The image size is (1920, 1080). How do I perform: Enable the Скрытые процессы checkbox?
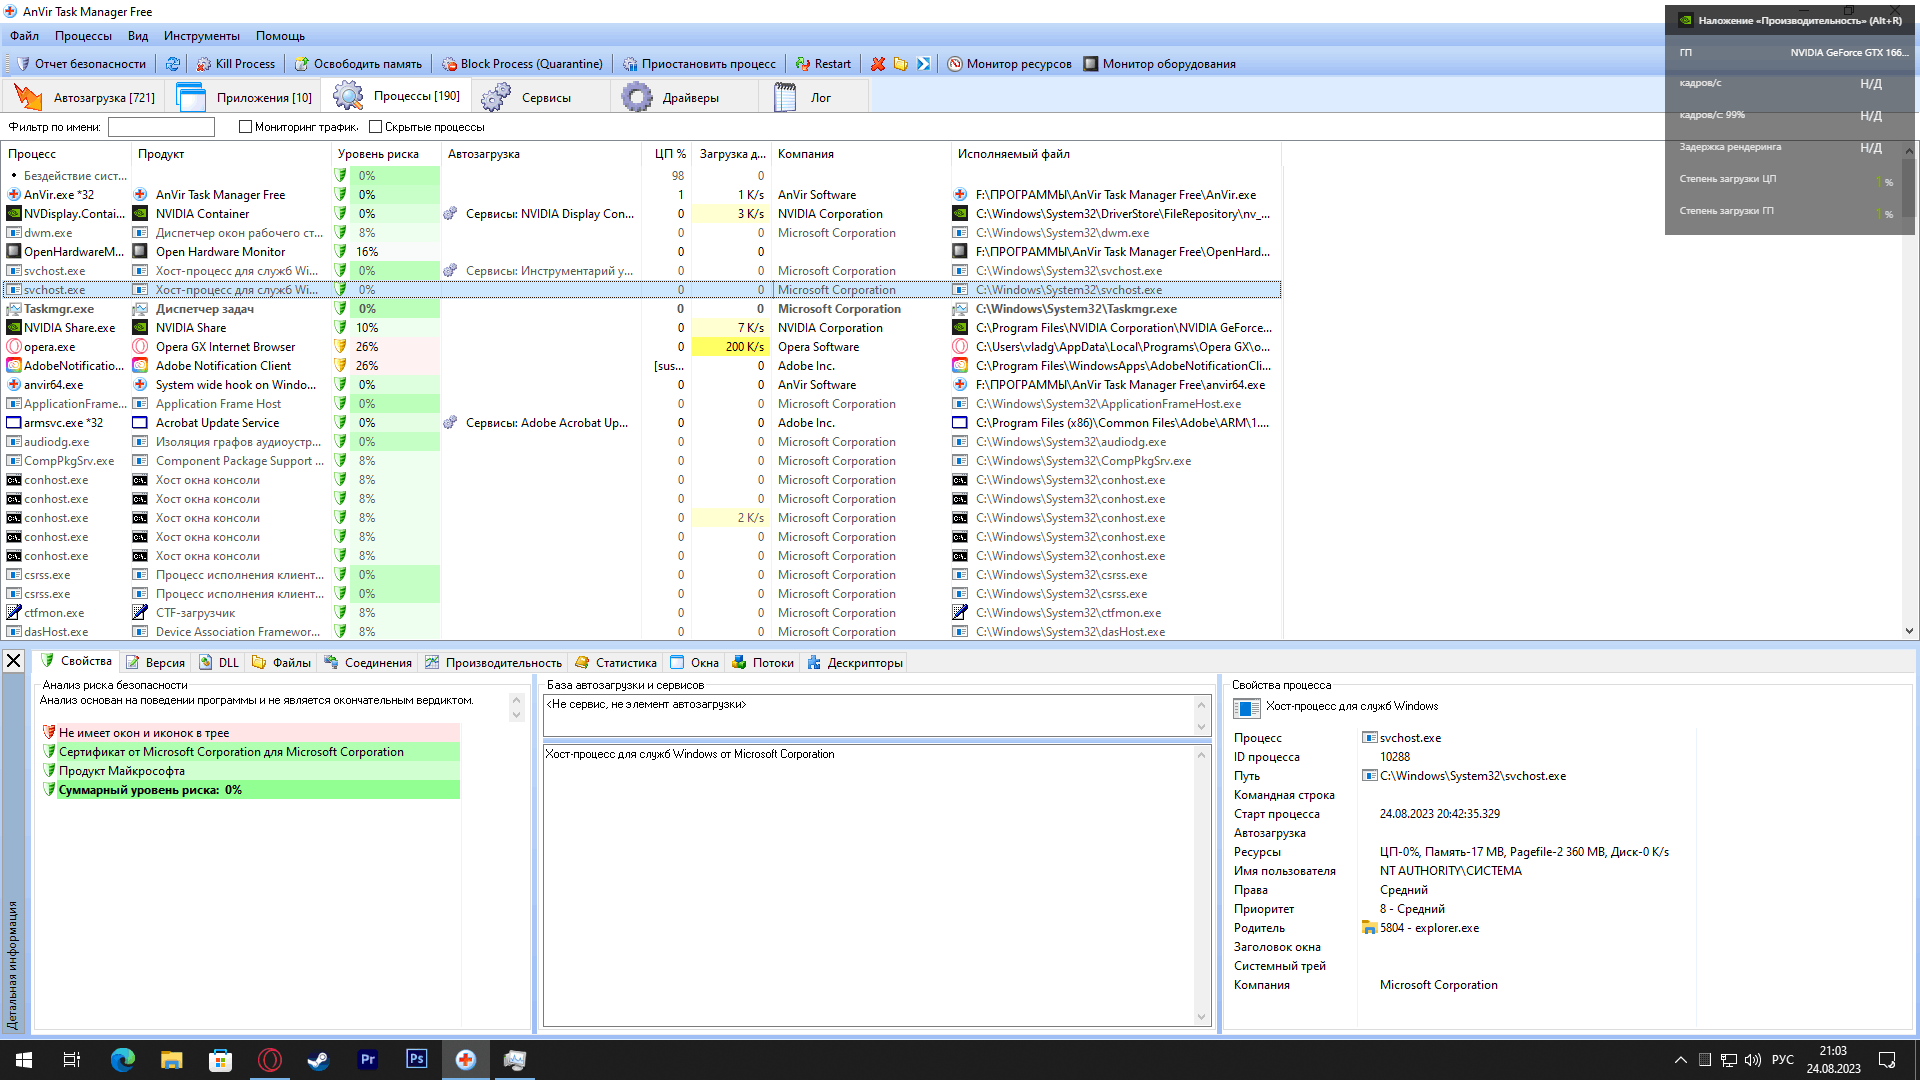[x=375, y=127]
